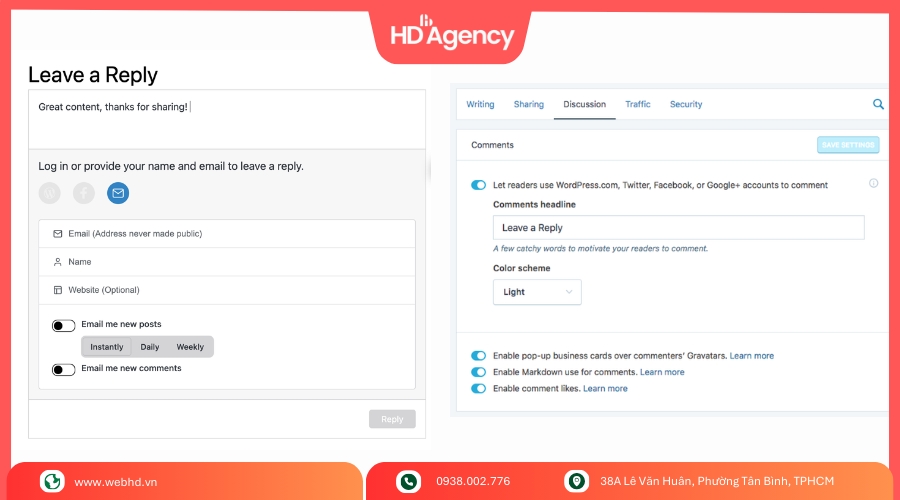
Task: Click the Save Settings button
Action: [x=848, y=145]
